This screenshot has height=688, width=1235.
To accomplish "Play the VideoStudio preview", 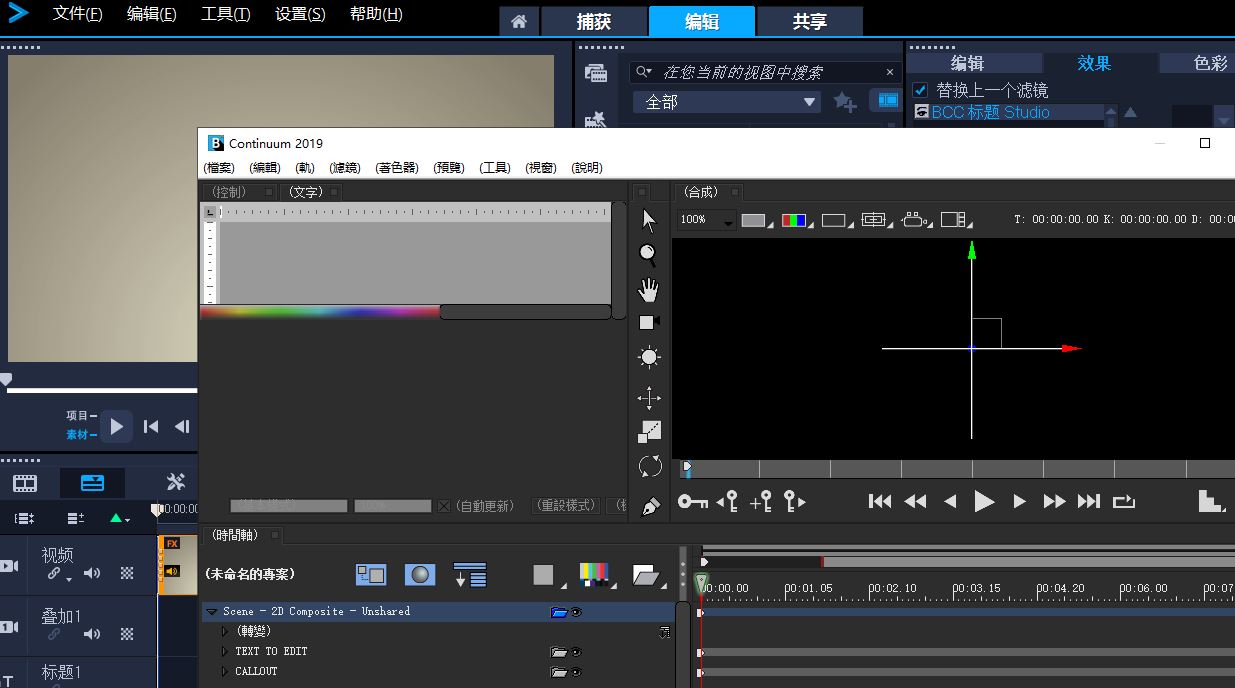I will (116, 426).
